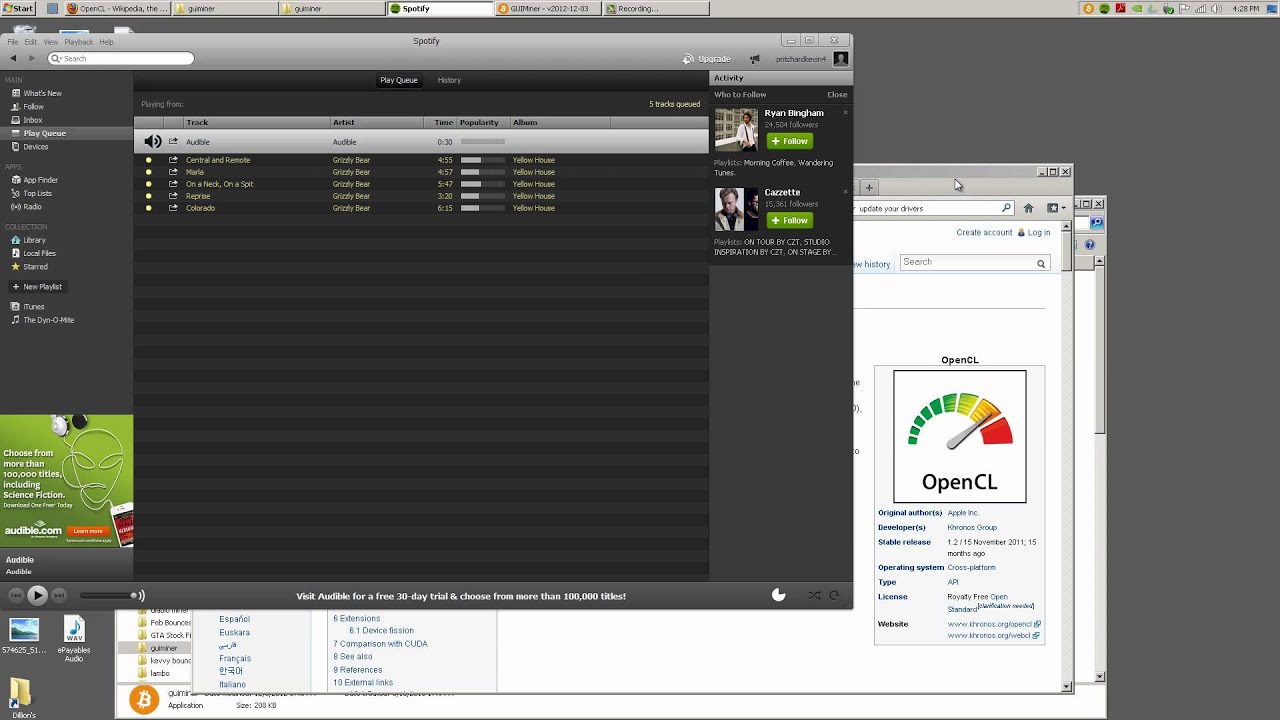Click Create account on Wikipedia
This screenshot has height=720, width=1280.
click(984, 232)
